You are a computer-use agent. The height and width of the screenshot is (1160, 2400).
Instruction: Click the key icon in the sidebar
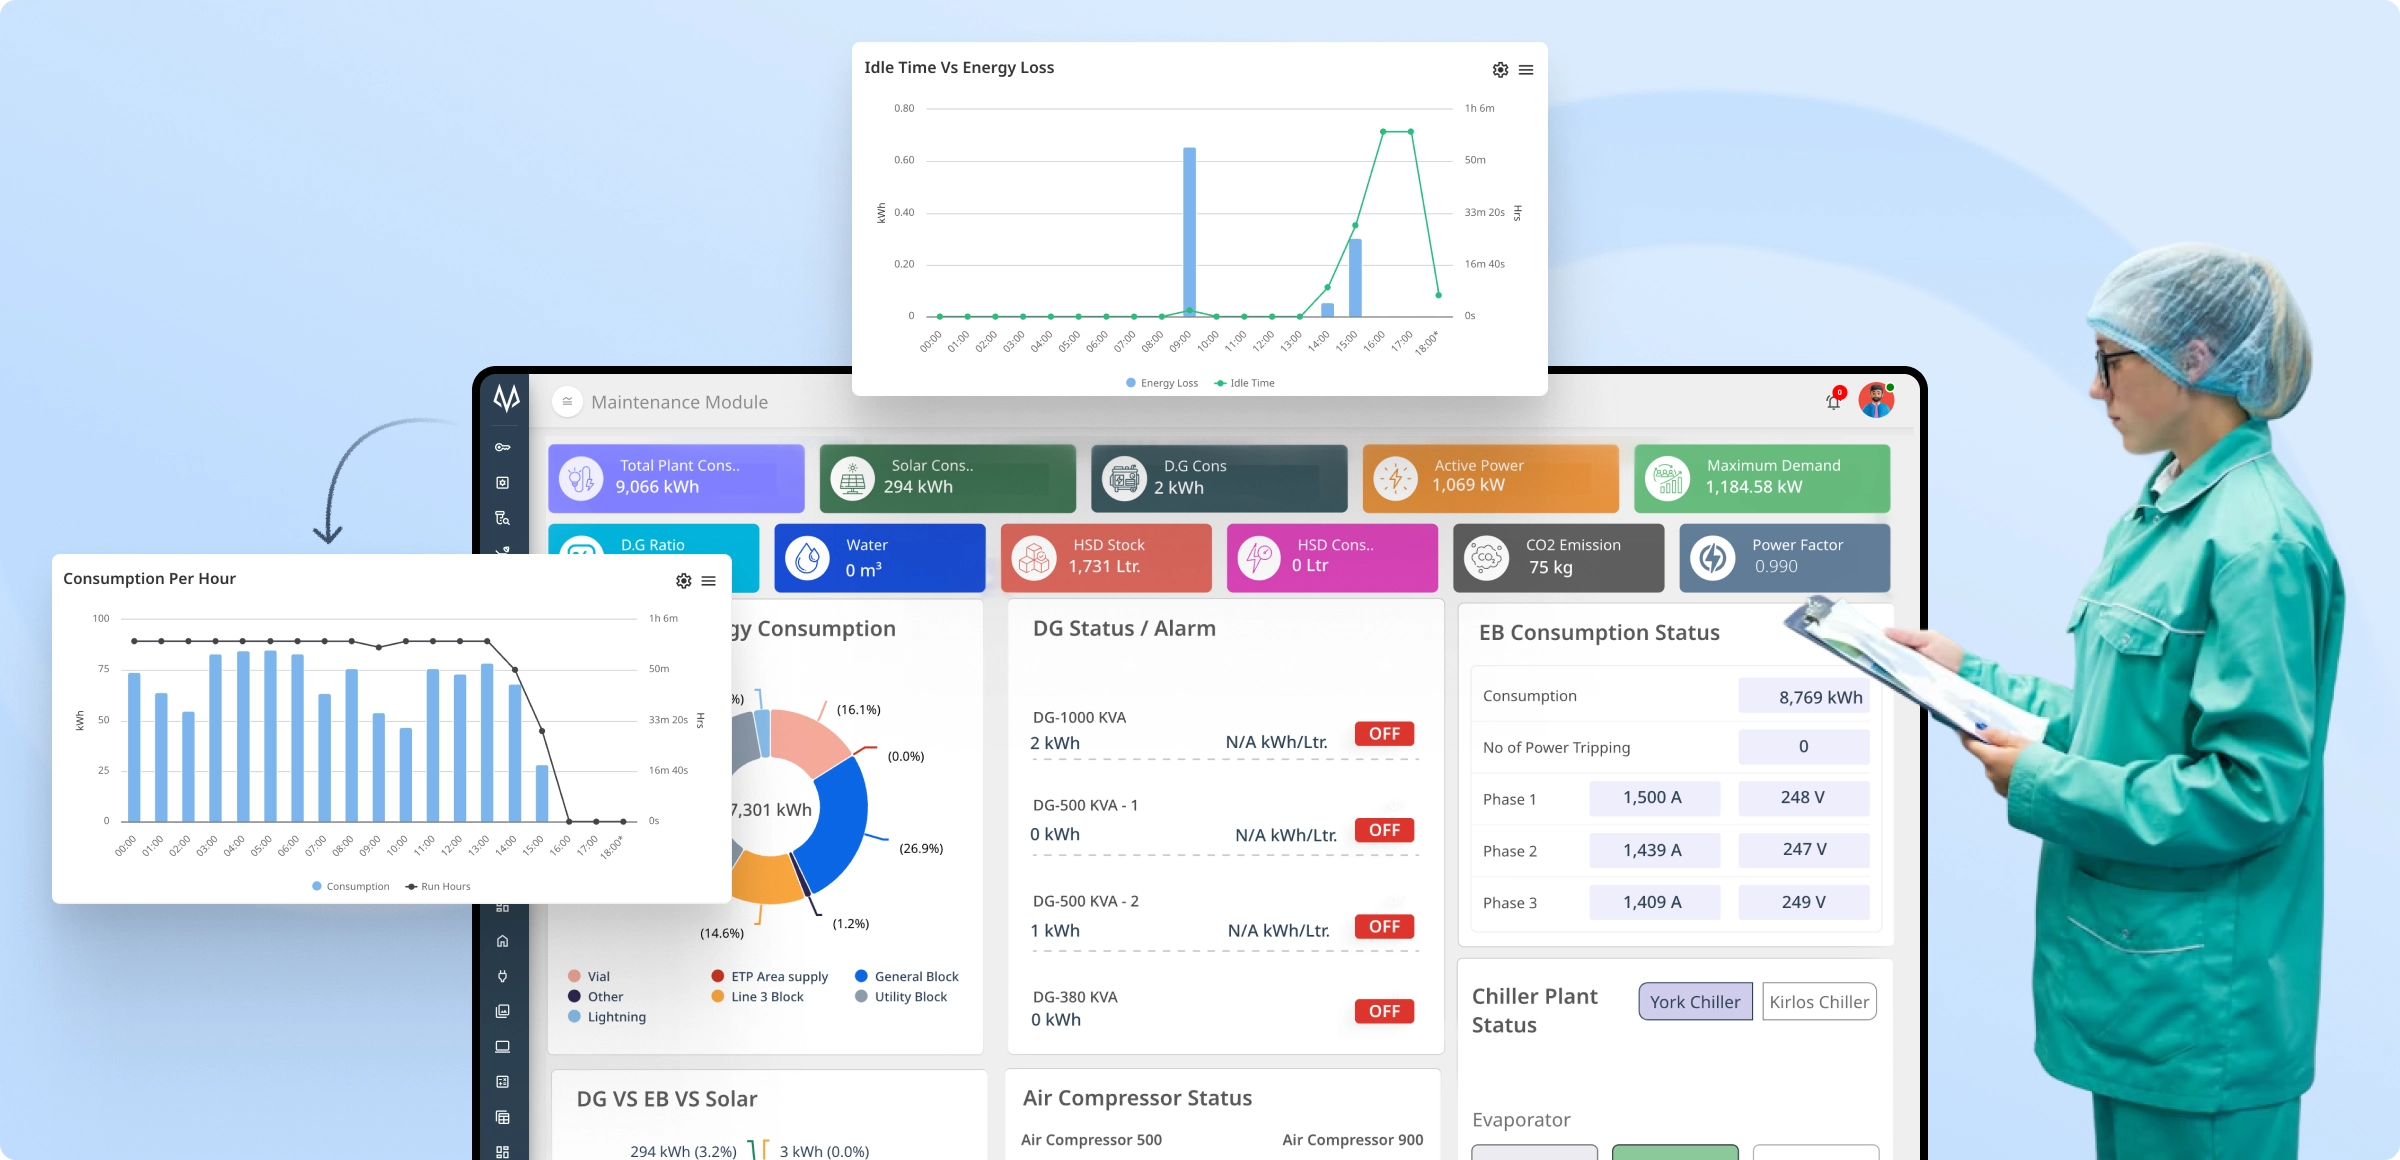point(503,447)
